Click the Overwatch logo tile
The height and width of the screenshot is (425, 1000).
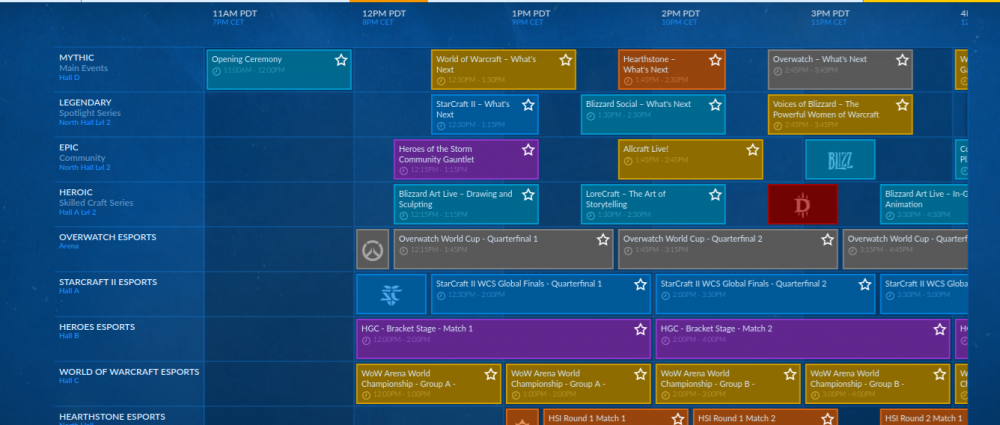tap(372, 249)
